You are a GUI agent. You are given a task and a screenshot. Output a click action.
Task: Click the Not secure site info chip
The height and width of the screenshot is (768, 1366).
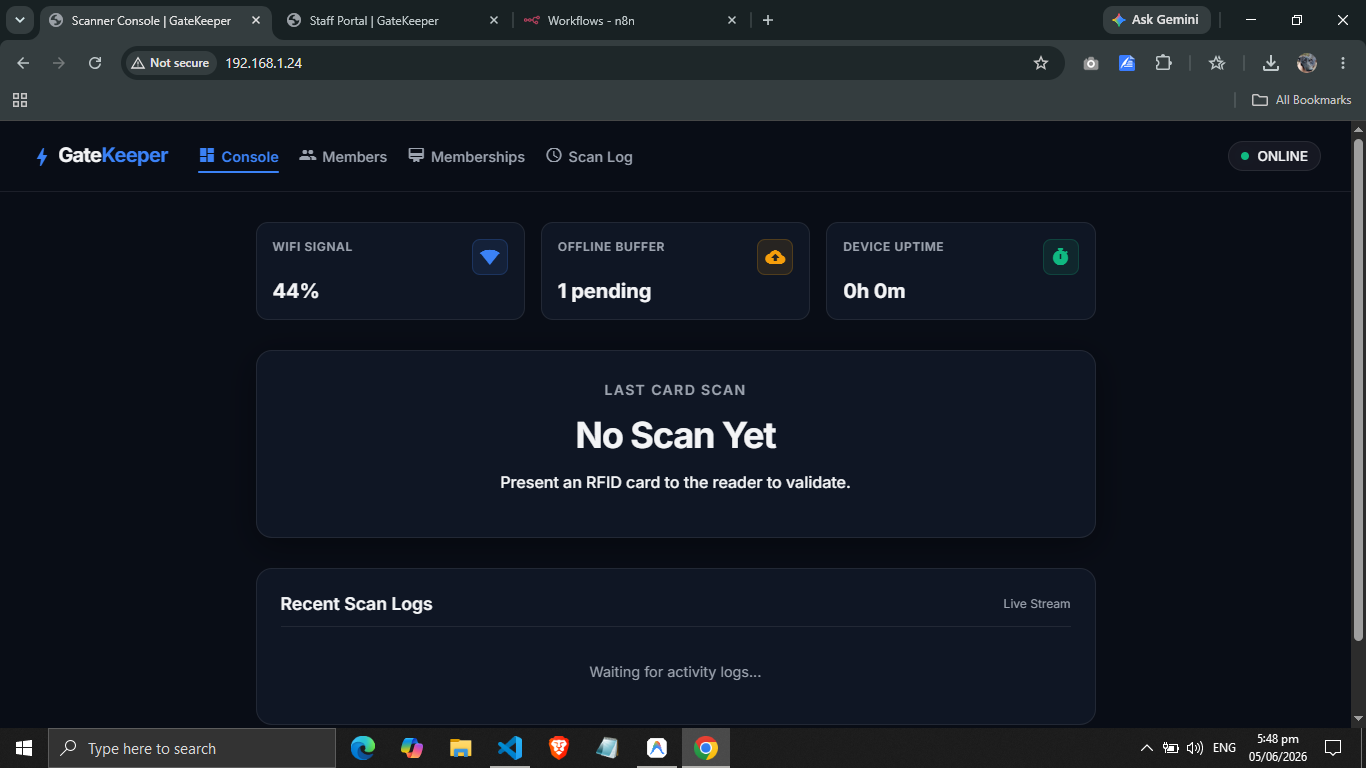[x=170, y=63]
